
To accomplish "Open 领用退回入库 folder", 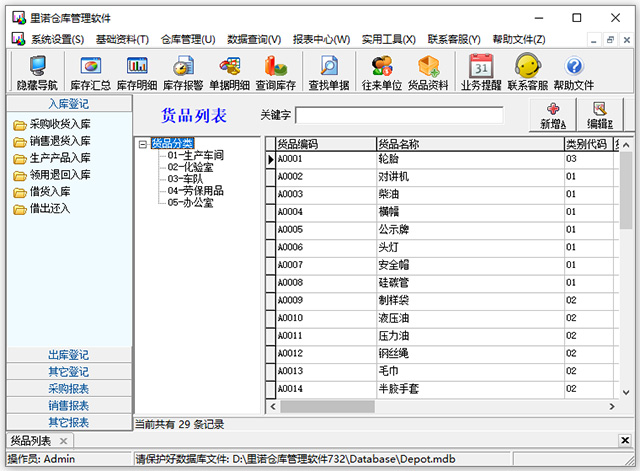I will click(x=52, y=175).
